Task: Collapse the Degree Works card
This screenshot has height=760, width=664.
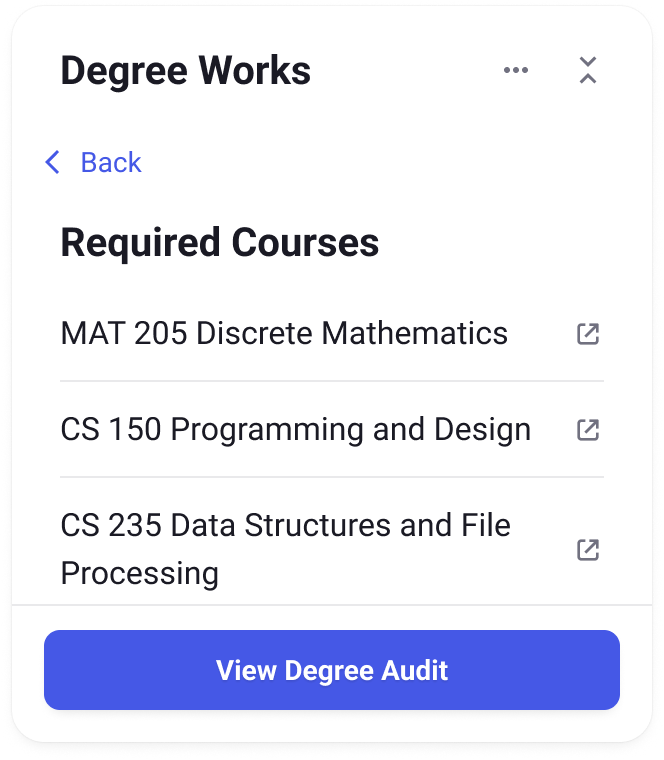Action: point(588,70)
